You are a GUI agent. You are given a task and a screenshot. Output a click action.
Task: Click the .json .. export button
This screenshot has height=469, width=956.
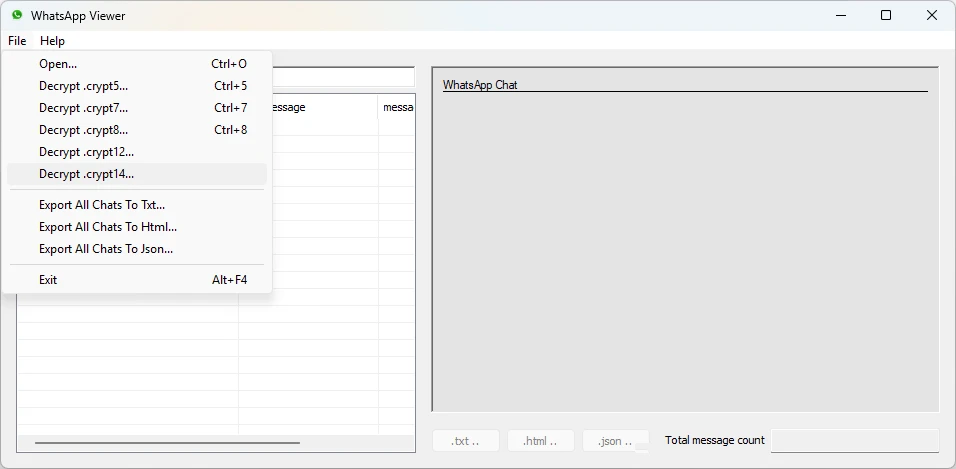coord(616,441)
